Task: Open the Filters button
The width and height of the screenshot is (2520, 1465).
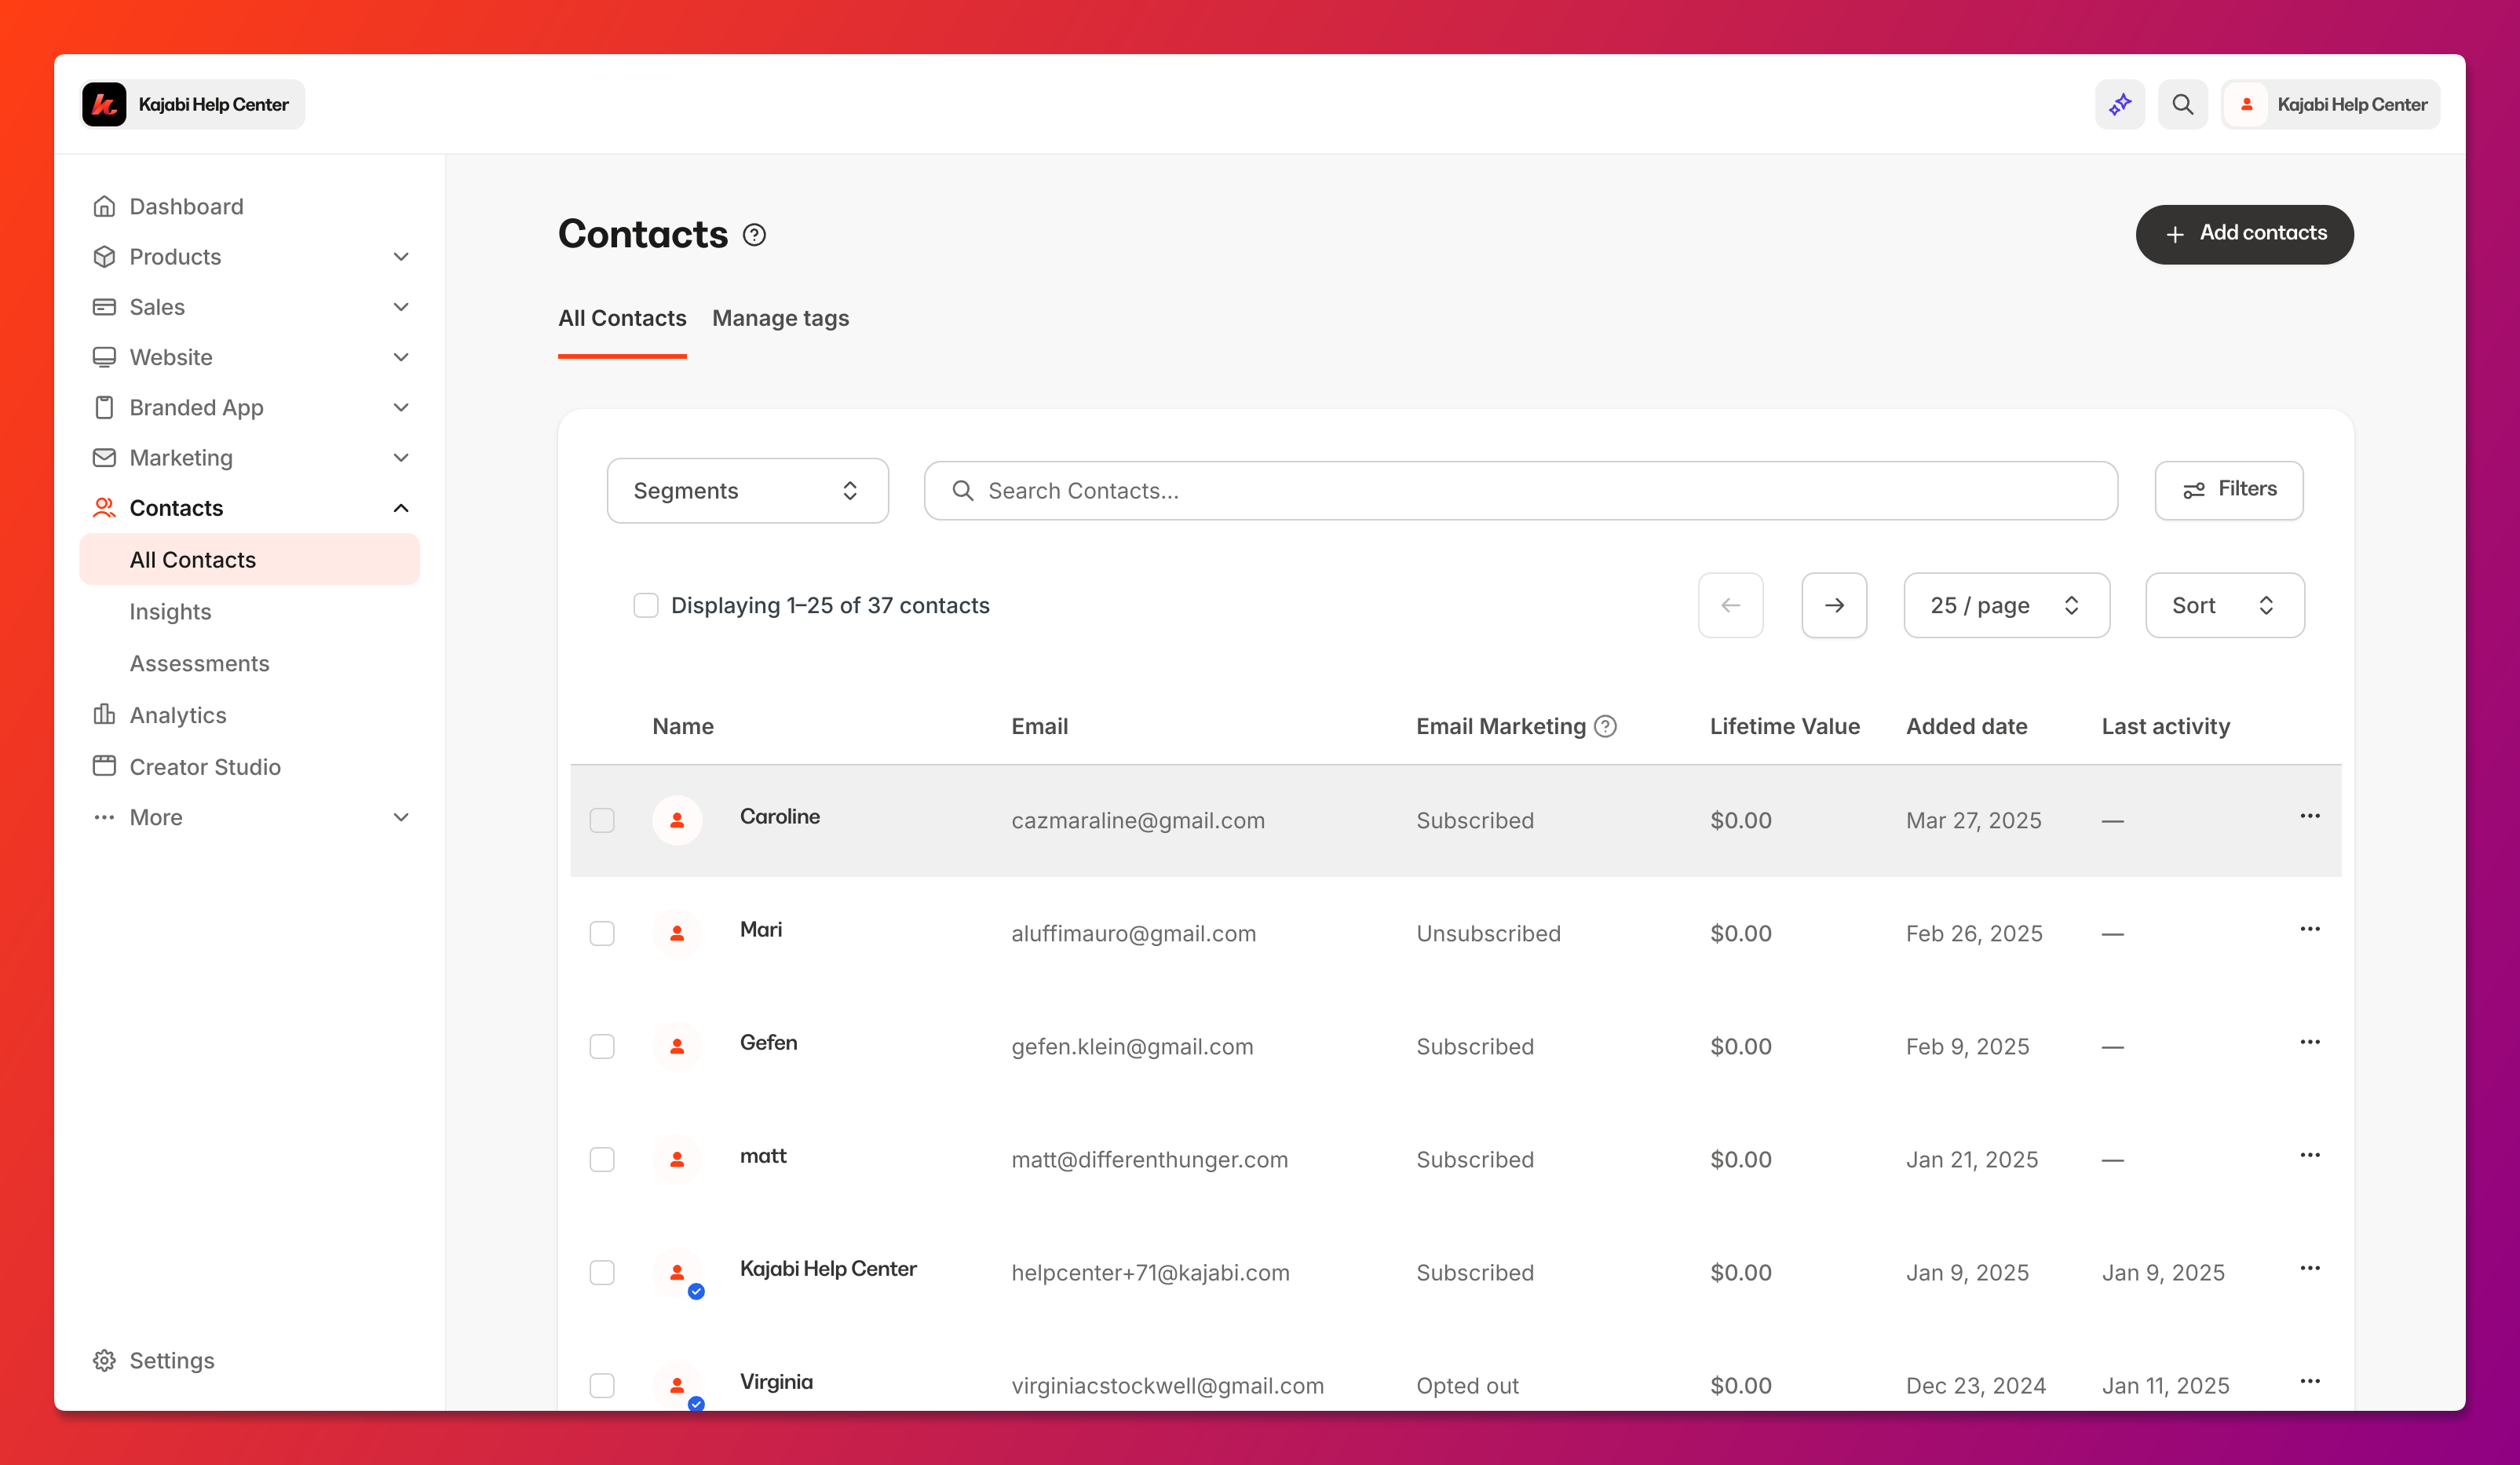Action: pyautogui.click(x=2228, y=490)
